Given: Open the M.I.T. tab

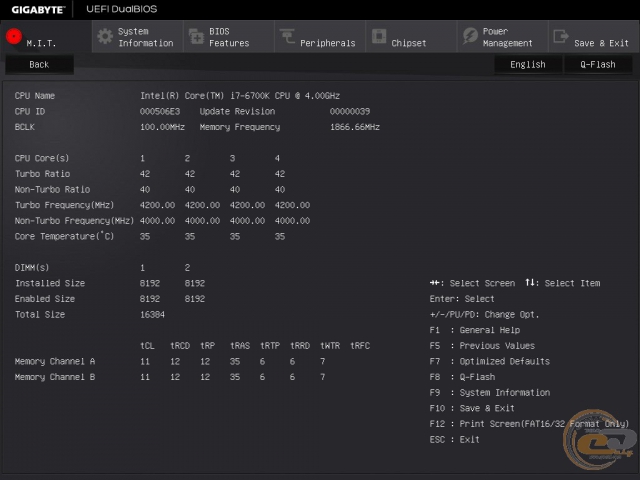Looking at the screenshot, I should click(46, 37).
